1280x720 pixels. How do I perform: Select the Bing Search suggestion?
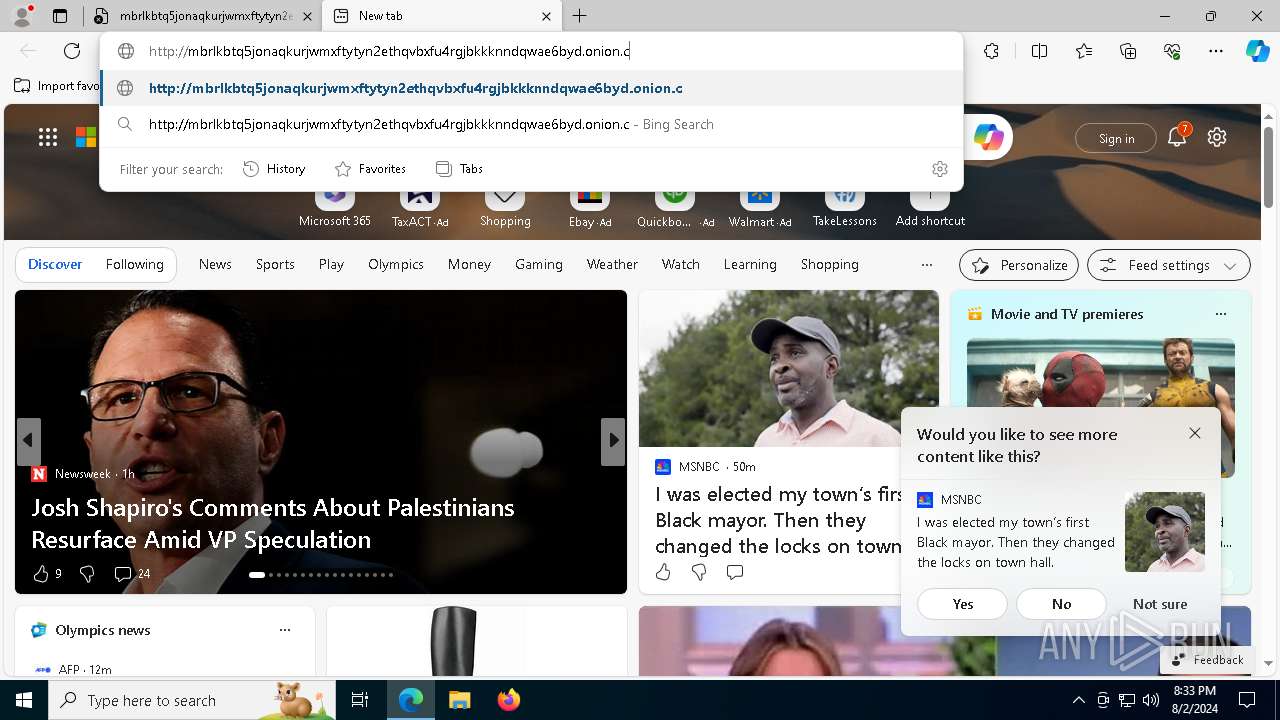[531, 124]
